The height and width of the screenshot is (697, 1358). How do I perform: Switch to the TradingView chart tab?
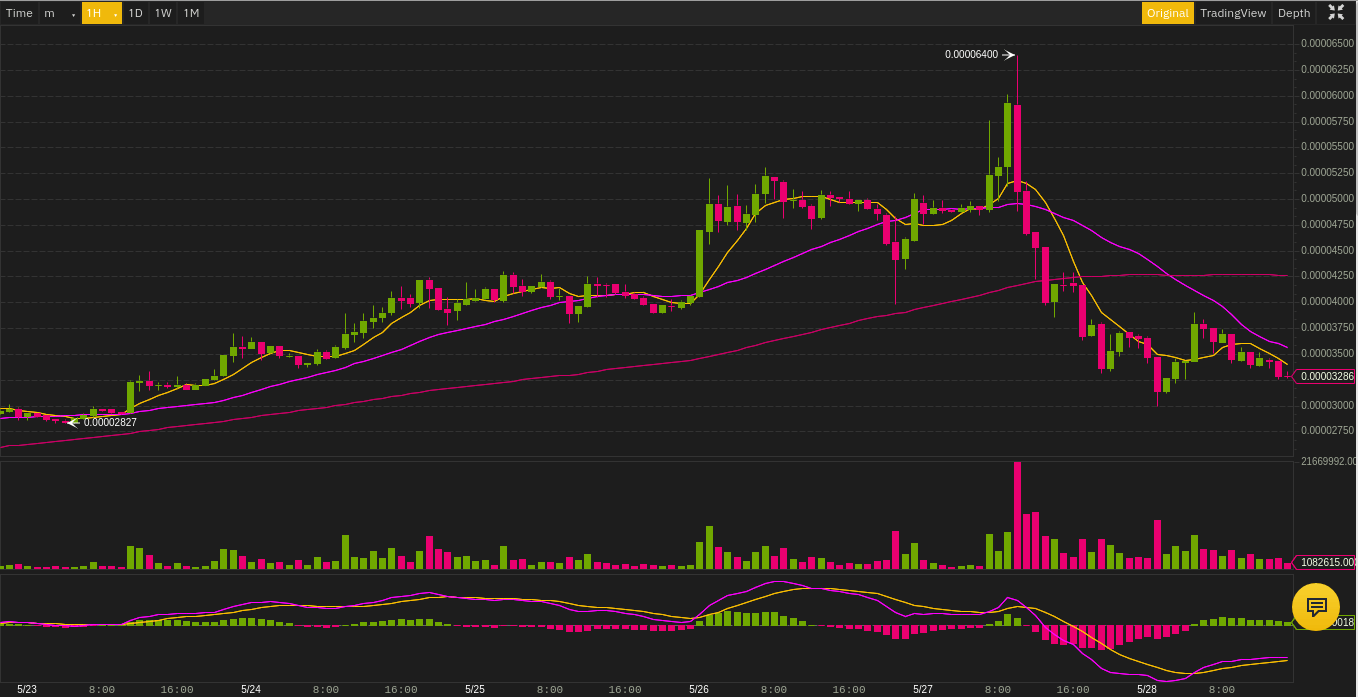pos(1233,13)
